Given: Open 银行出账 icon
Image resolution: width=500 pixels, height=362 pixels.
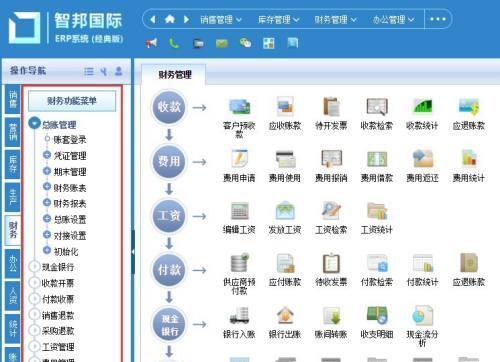Looking at the screenshot, I should [285, 315].
